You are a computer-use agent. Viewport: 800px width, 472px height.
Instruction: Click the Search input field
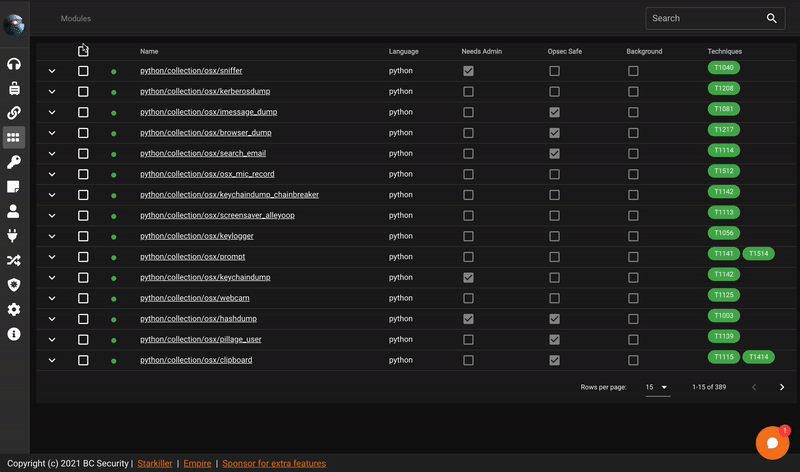pos(706,18)
